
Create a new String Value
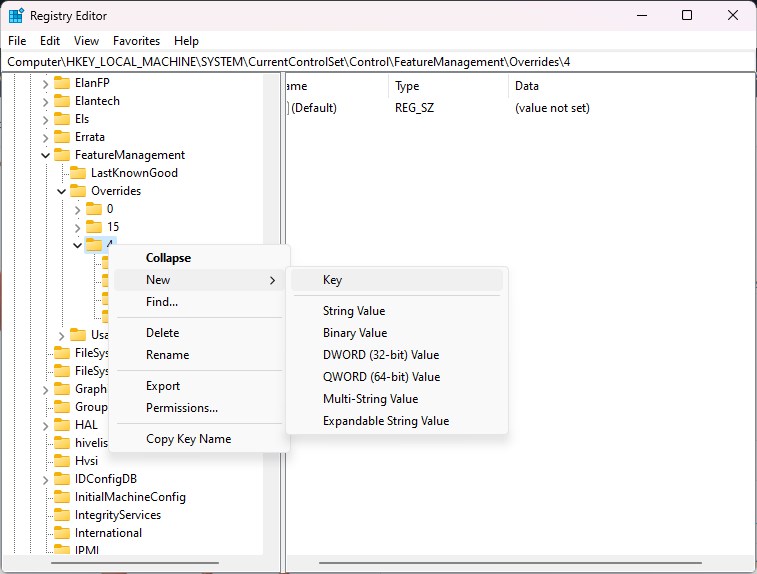[x=397, y=311]
